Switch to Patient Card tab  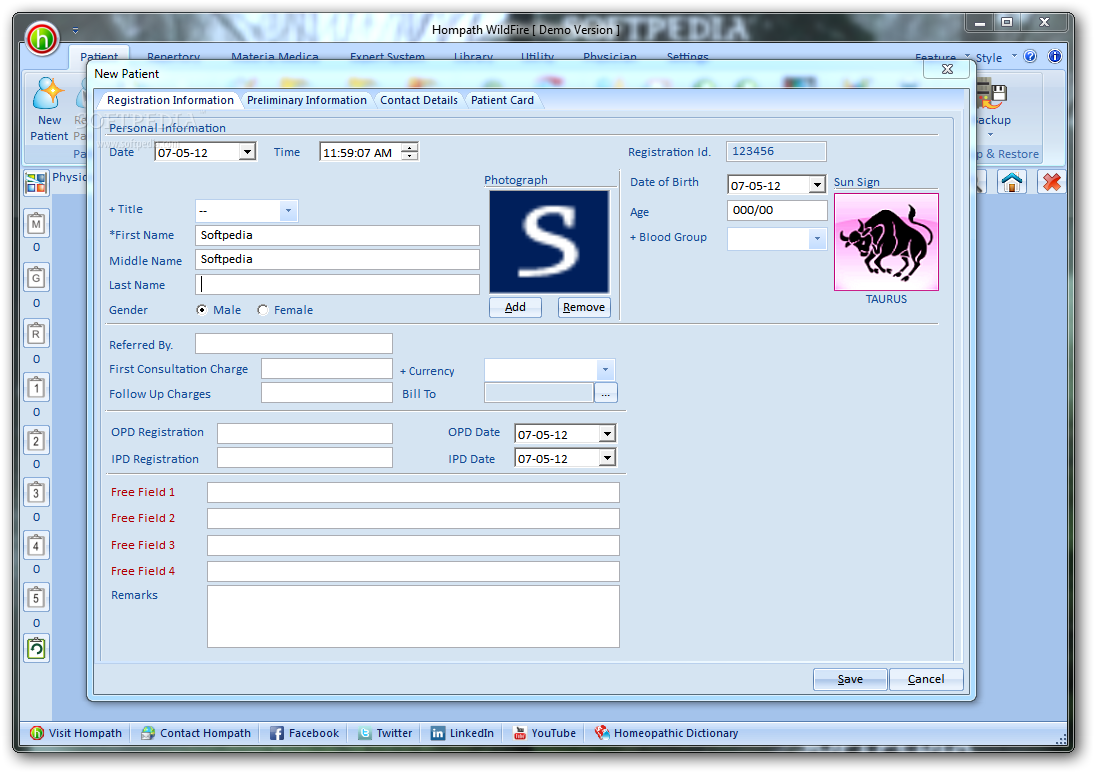pyautogui.click(x=502, y=100)
